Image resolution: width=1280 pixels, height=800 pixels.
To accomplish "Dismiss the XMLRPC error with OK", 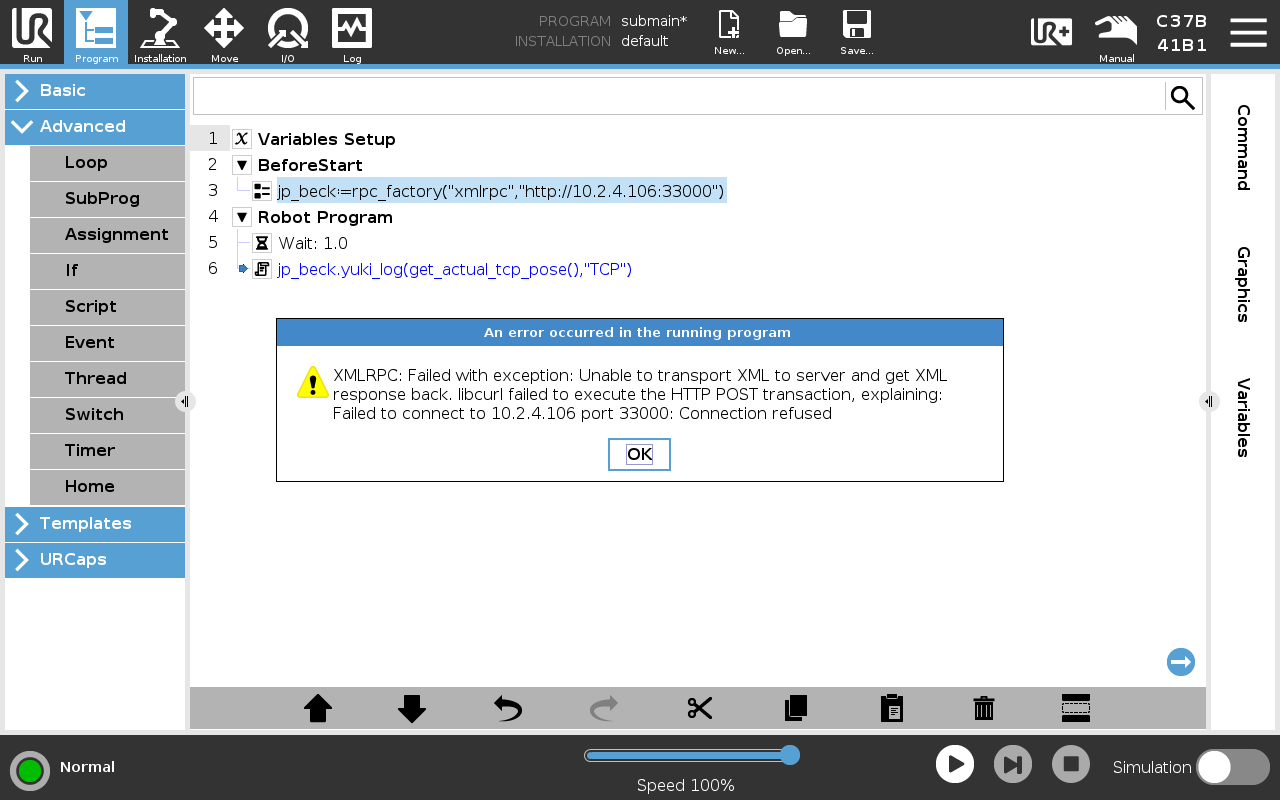I will pos(639,454).
